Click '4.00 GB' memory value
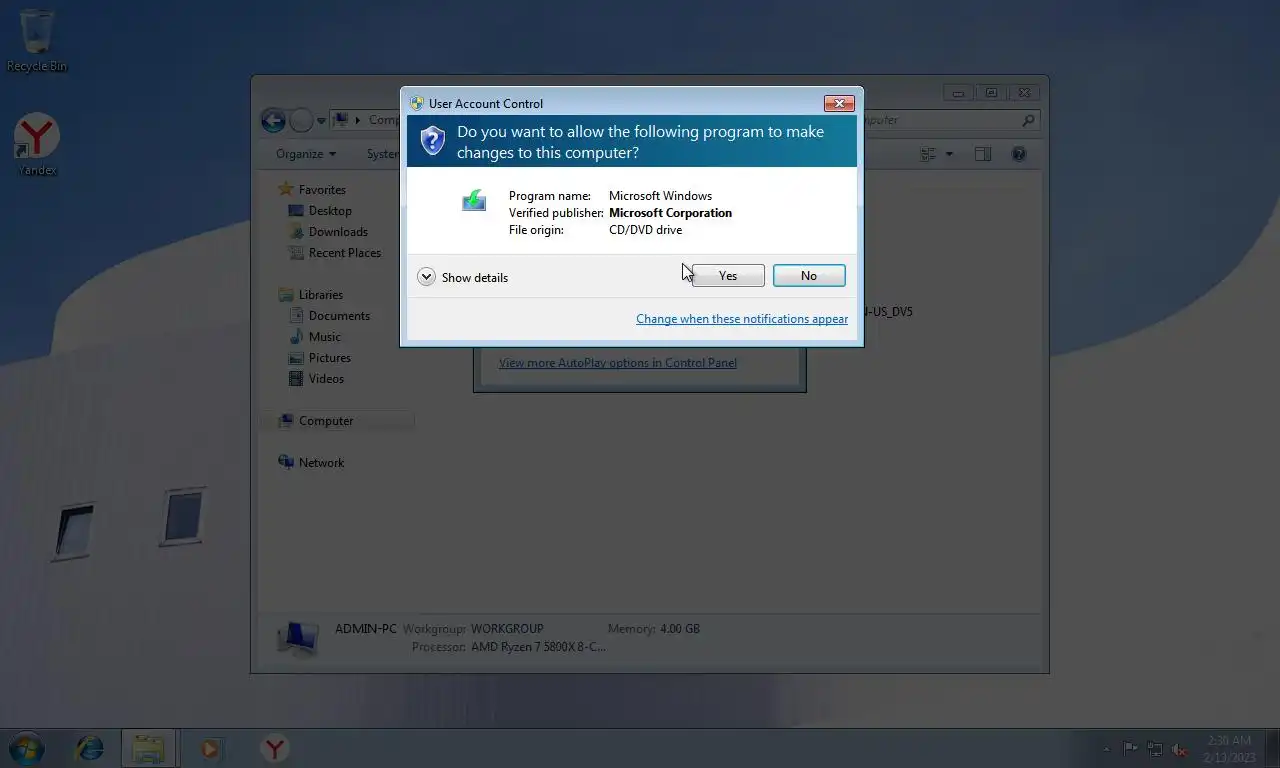1280x768 pixels. [680, 629]
